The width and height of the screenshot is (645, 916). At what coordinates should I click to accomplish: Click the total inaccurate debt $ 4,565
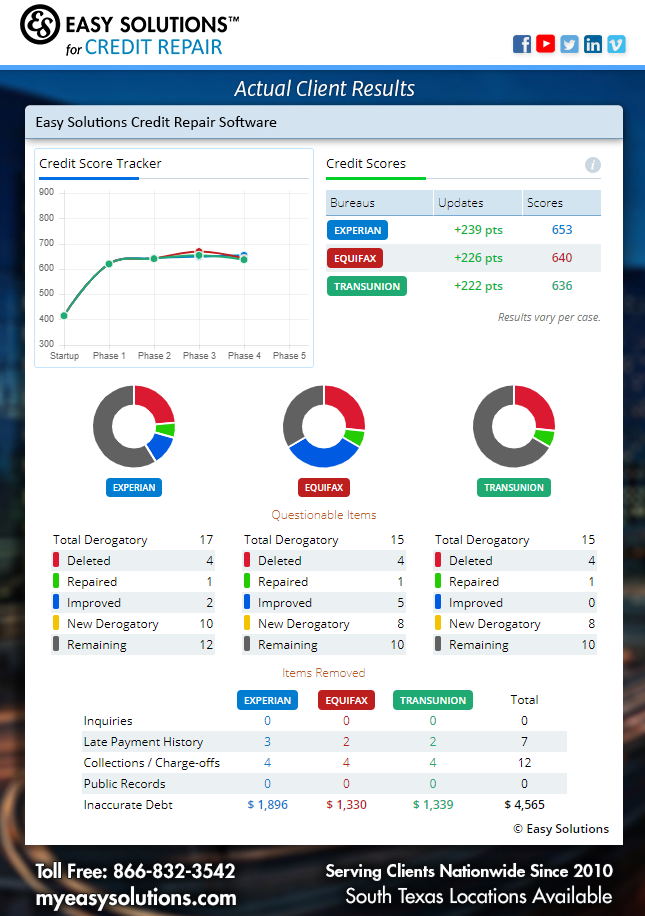click(x=524, y=804)
